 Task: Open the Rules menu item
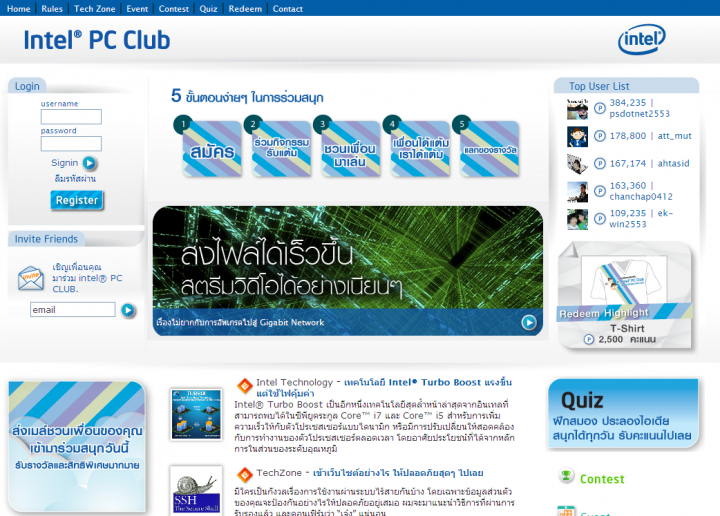pyautogui.click(x=52, y=9)
